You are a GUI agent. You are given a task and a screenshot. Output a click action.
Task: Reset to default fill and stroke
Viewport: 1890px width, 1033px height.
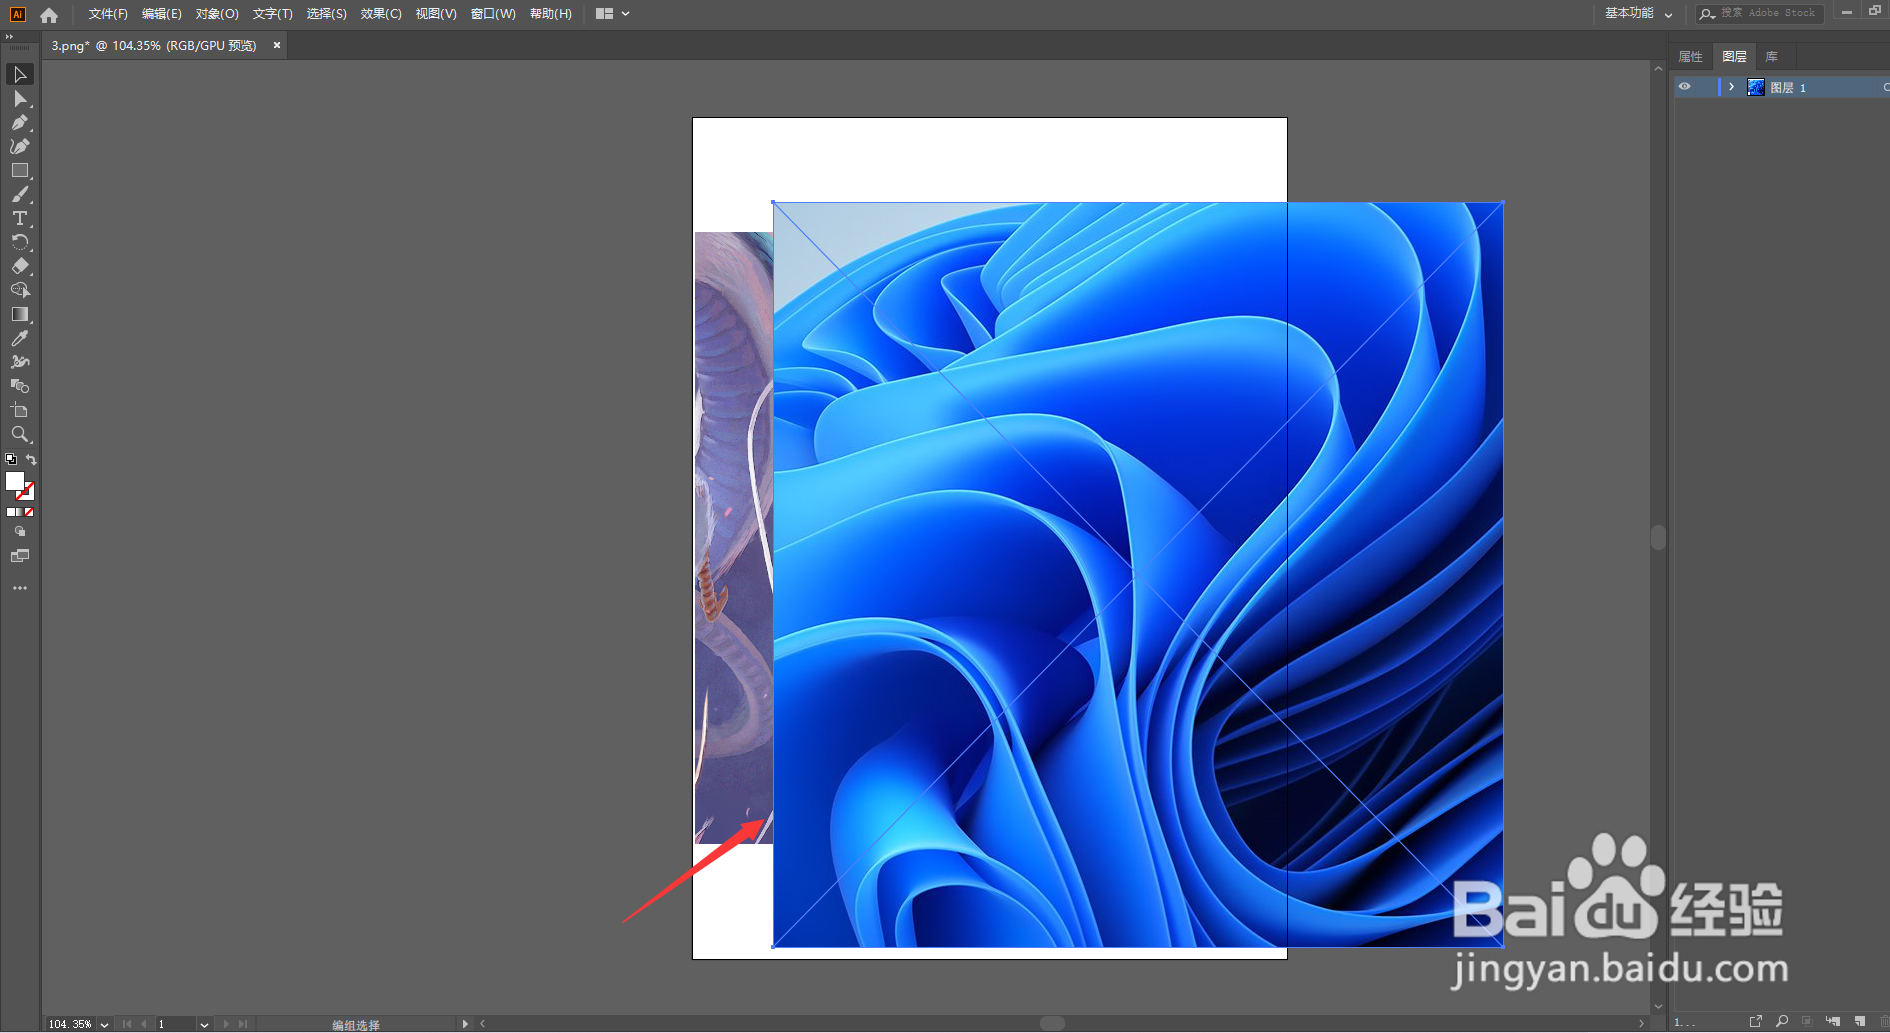coord(11,460)
